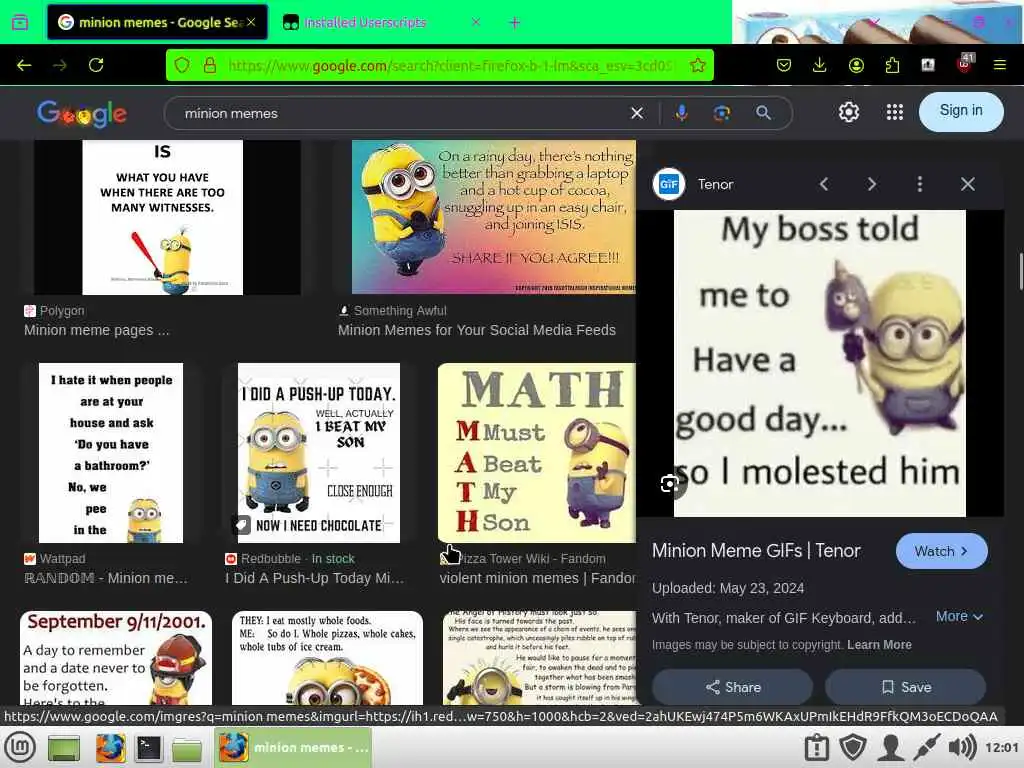Open file manager folder in taskbar
Screen dimensions: 1024x768
point(187,749)
